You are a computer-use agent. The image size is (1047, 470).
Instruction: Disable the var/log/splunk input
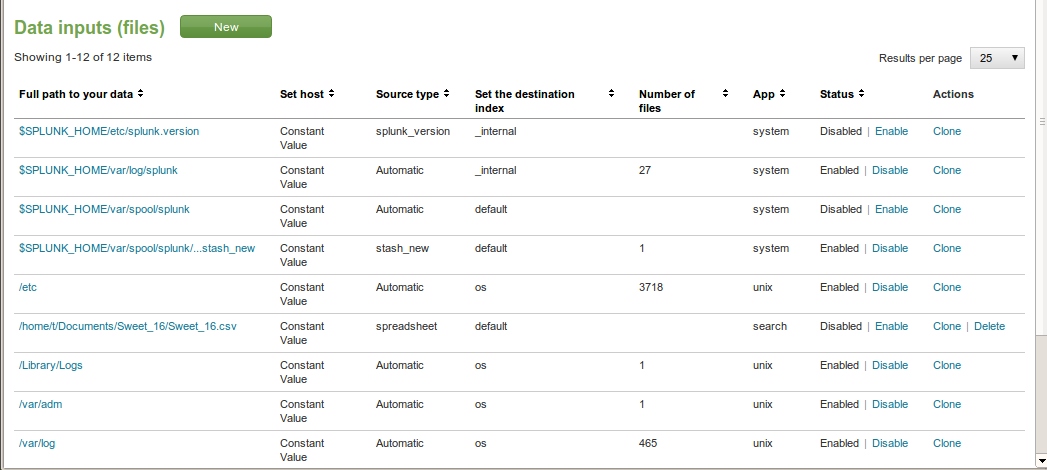(890, 170)
